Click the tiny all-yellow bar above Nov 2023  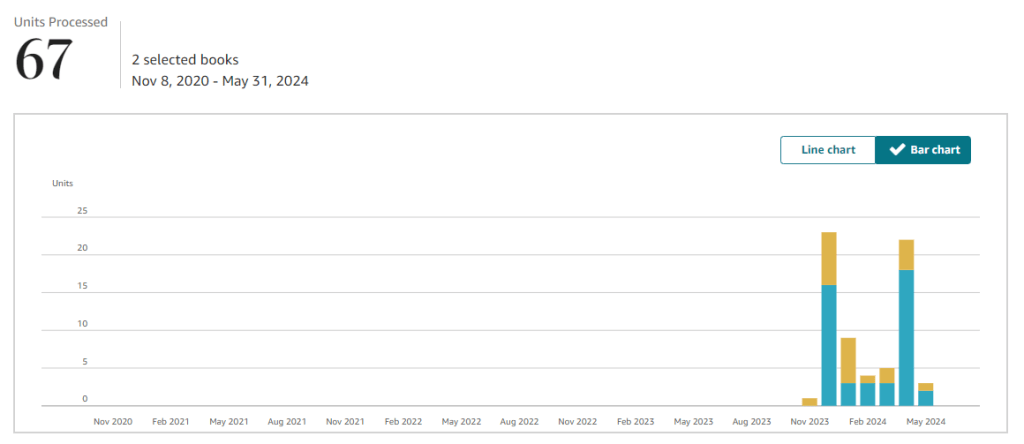pyautogui.click(x=809, y=402)
